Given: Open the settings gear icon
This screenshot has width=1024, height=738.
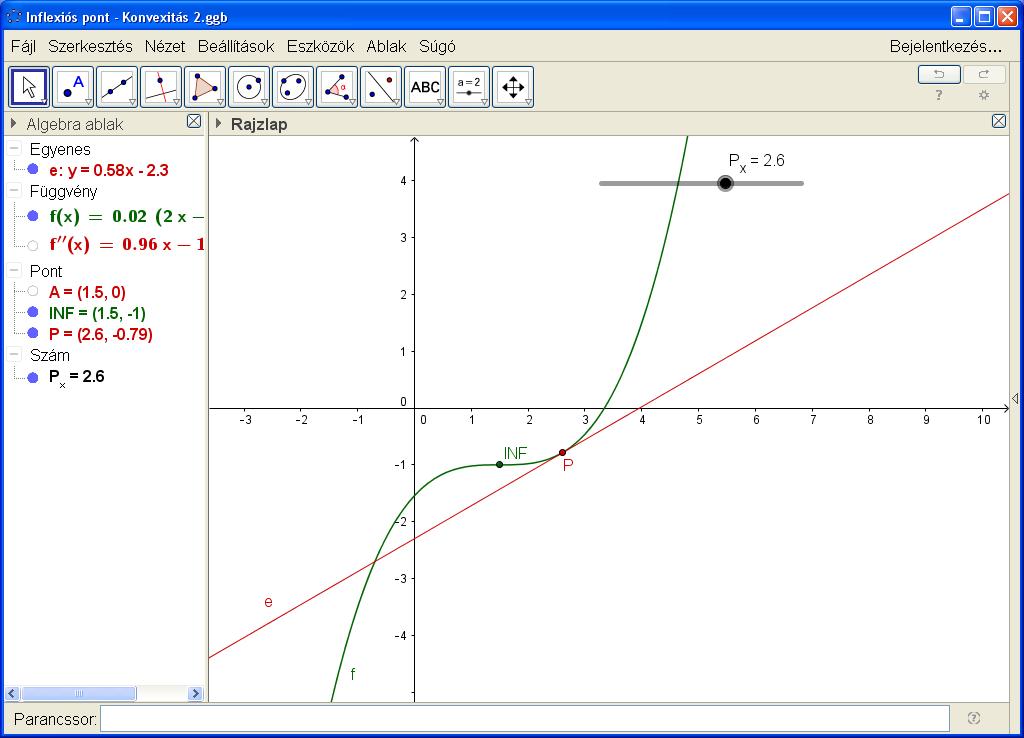Looking at the screenshot, I should 984,95.
